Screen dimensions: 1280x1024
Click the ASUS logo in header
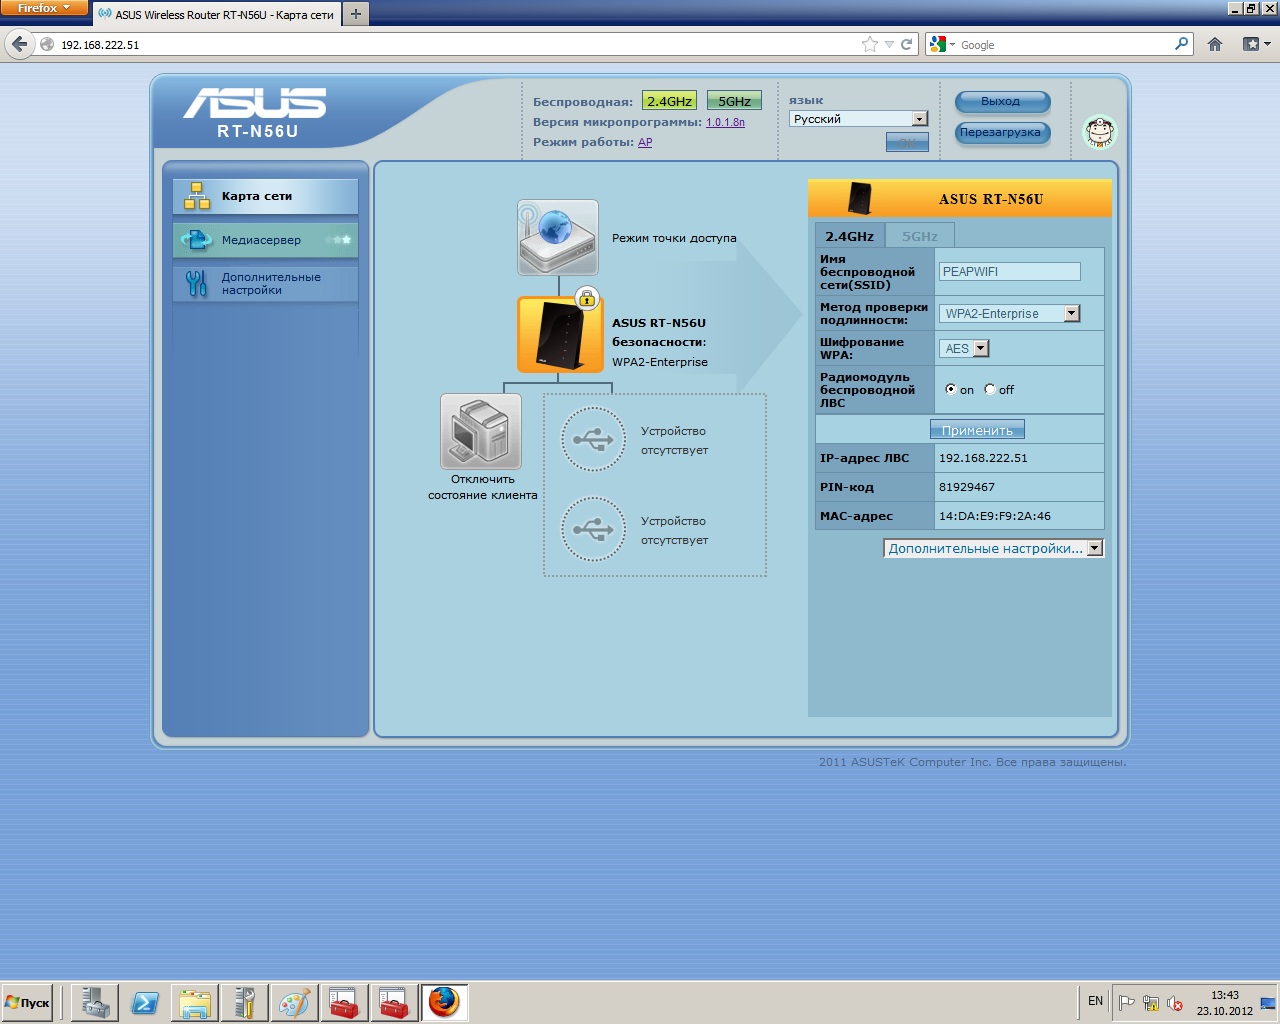[x=255, y=103]
